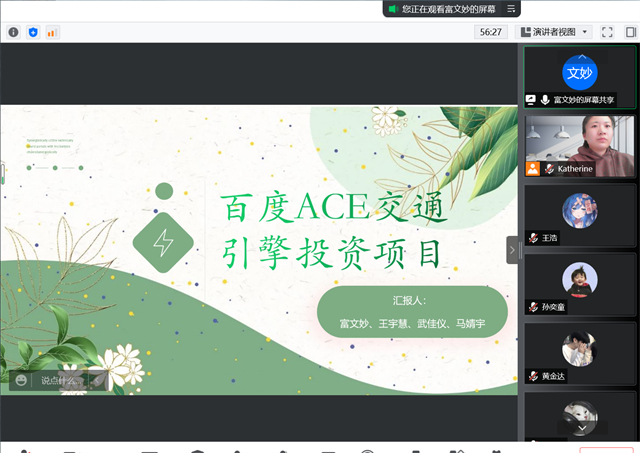
Task: Click the 56:27 meeting timer
Action: click(491, 32)
